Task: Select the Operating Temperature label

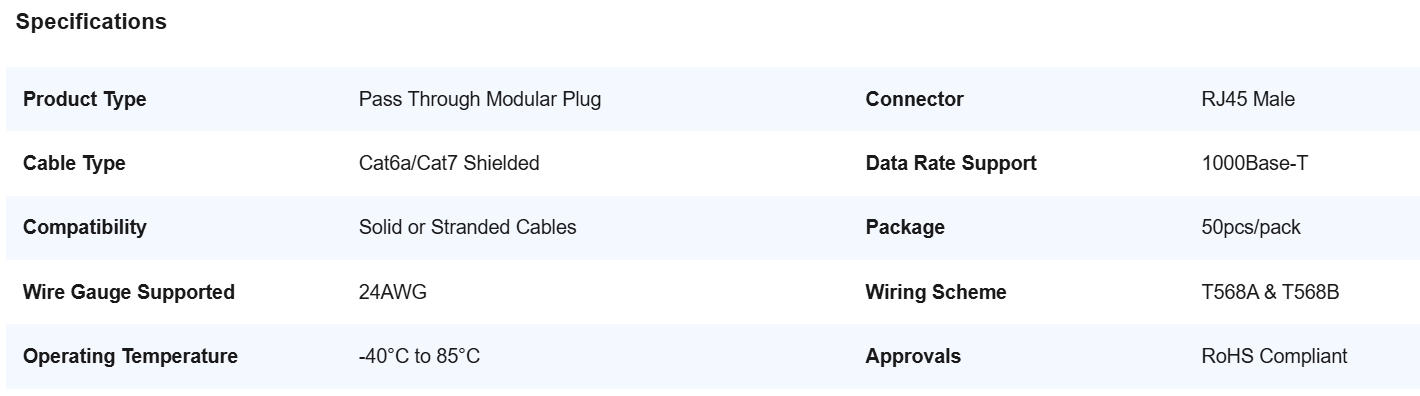Action: click(130, 356)
